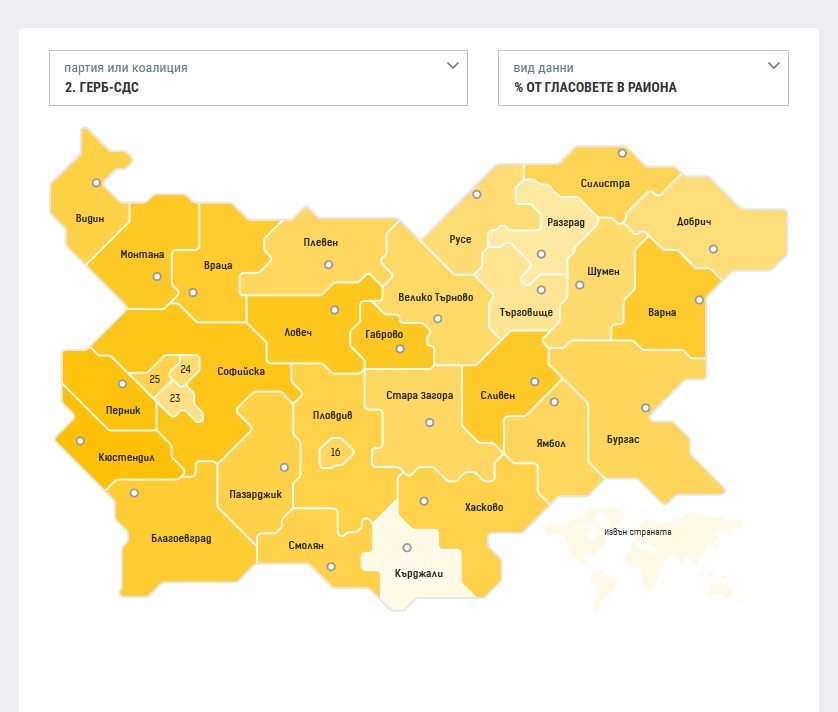Select the Бургас city marker dot
Screen dimensions: 838x712
[x=646, y=408]
